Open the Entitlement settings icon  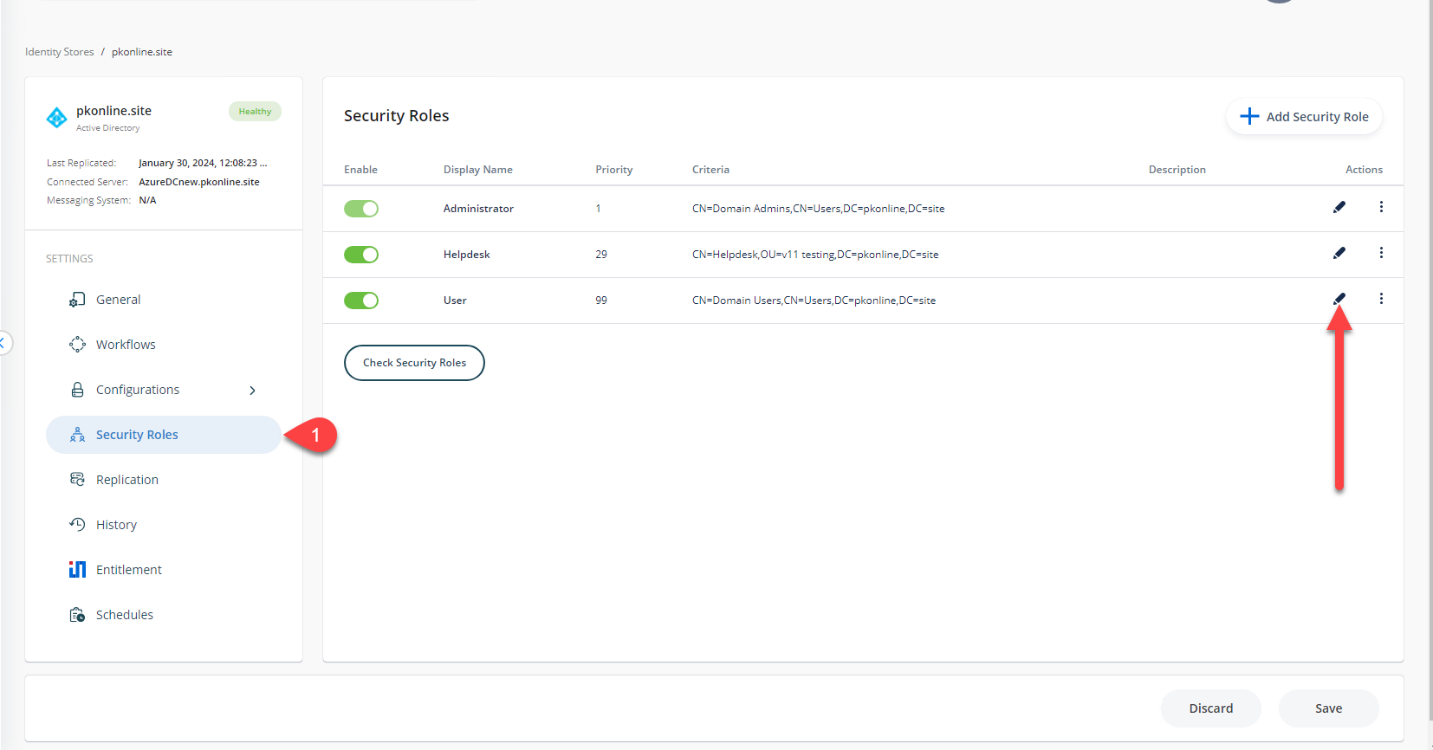point(78,569)
